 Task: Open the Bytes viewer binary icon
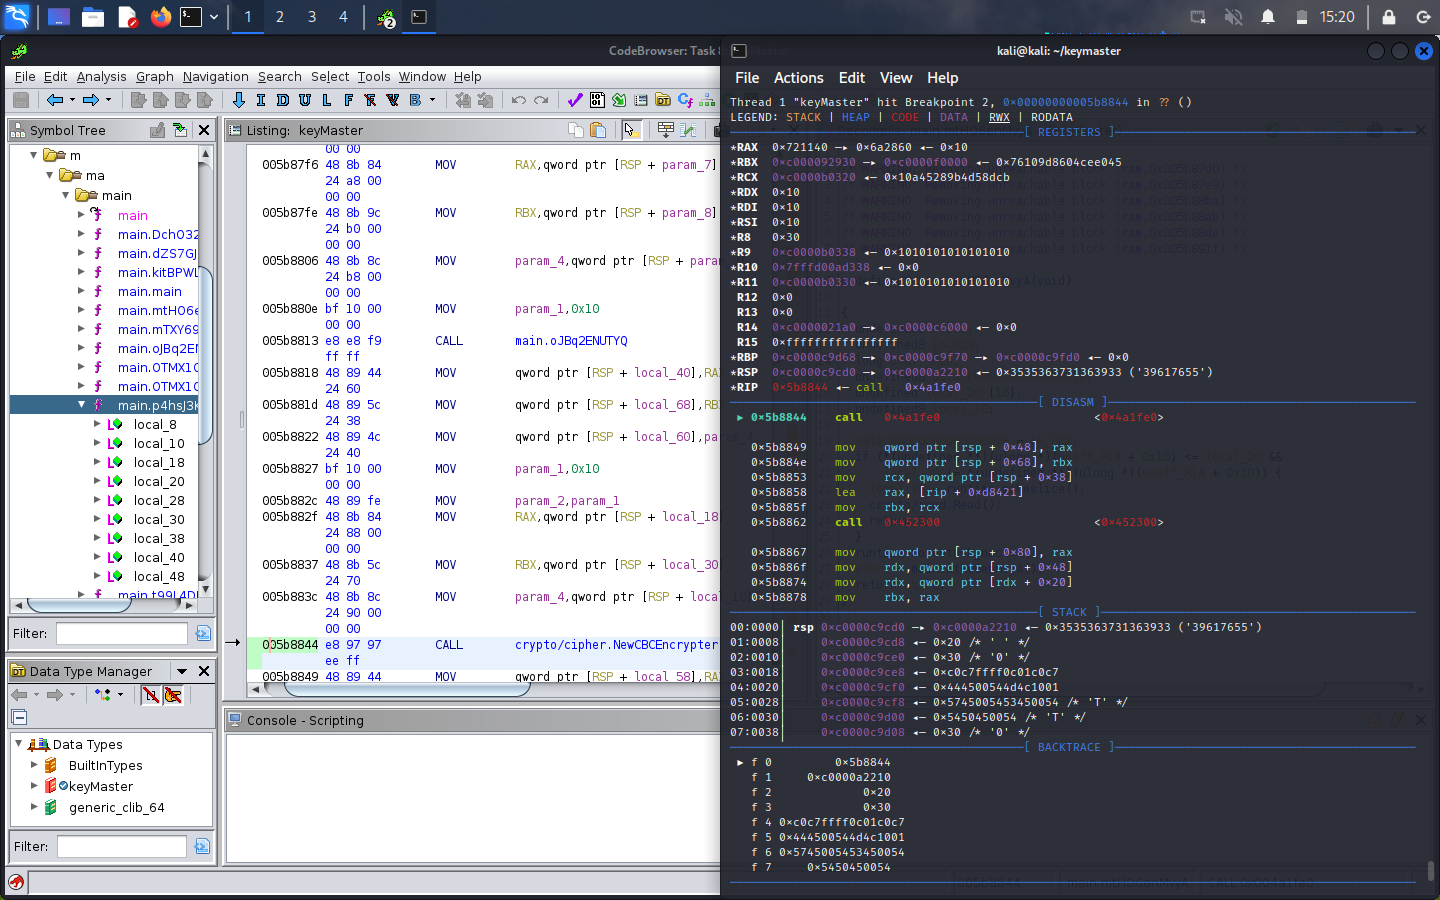click(597, 100)
